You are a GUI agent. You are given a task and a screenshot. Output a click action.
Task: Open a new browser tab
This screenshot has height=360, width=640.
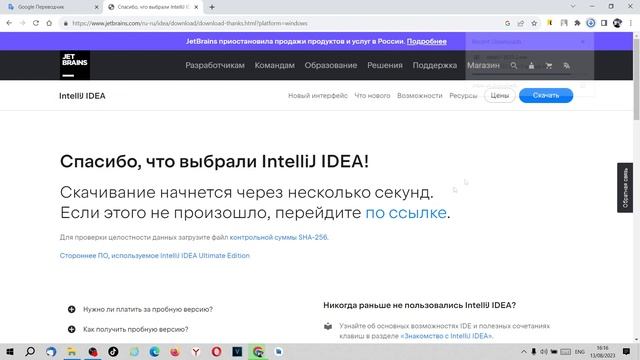click(x=212, y=7)
